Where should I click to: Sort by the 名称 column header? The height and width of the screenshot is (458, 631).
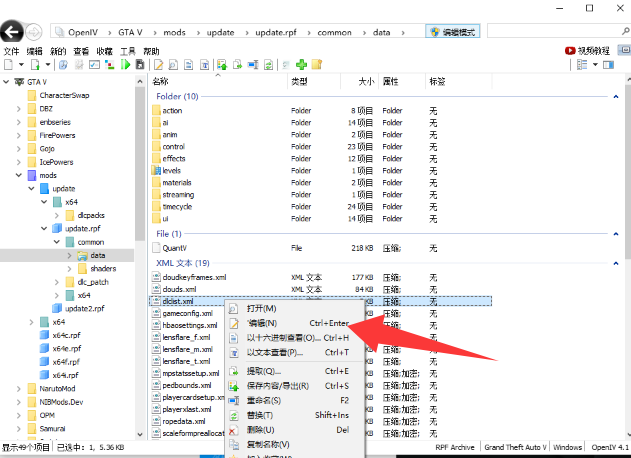(218, 81)
